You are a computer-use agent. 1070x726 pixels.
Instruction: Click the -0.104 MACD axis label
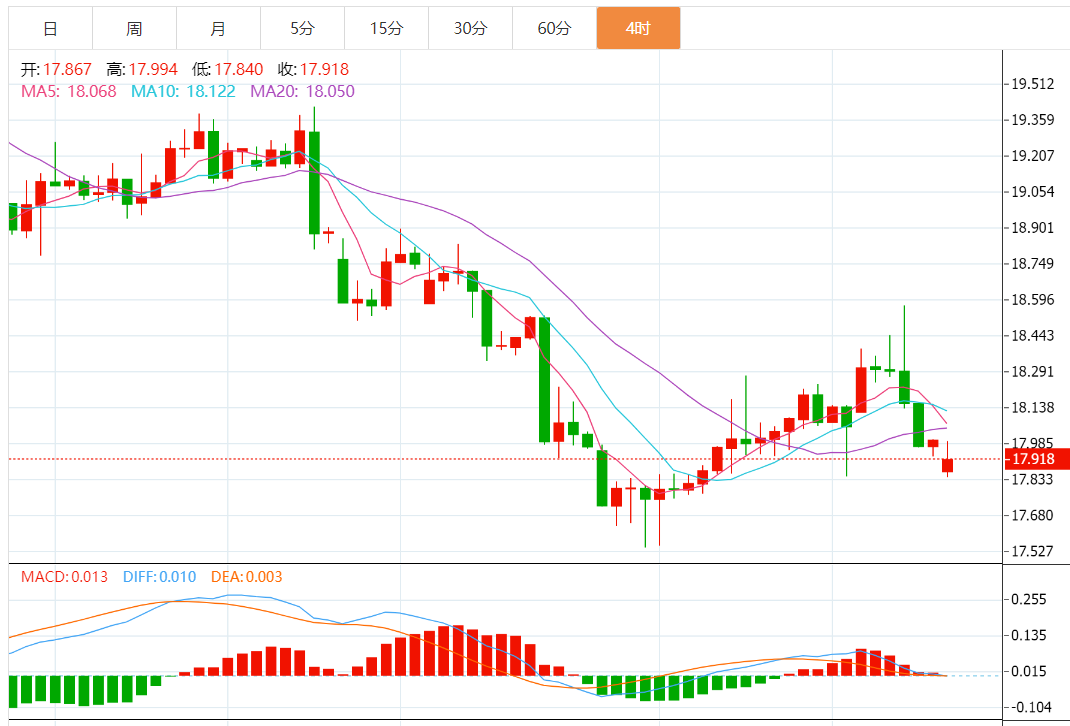click(1031, 707)
